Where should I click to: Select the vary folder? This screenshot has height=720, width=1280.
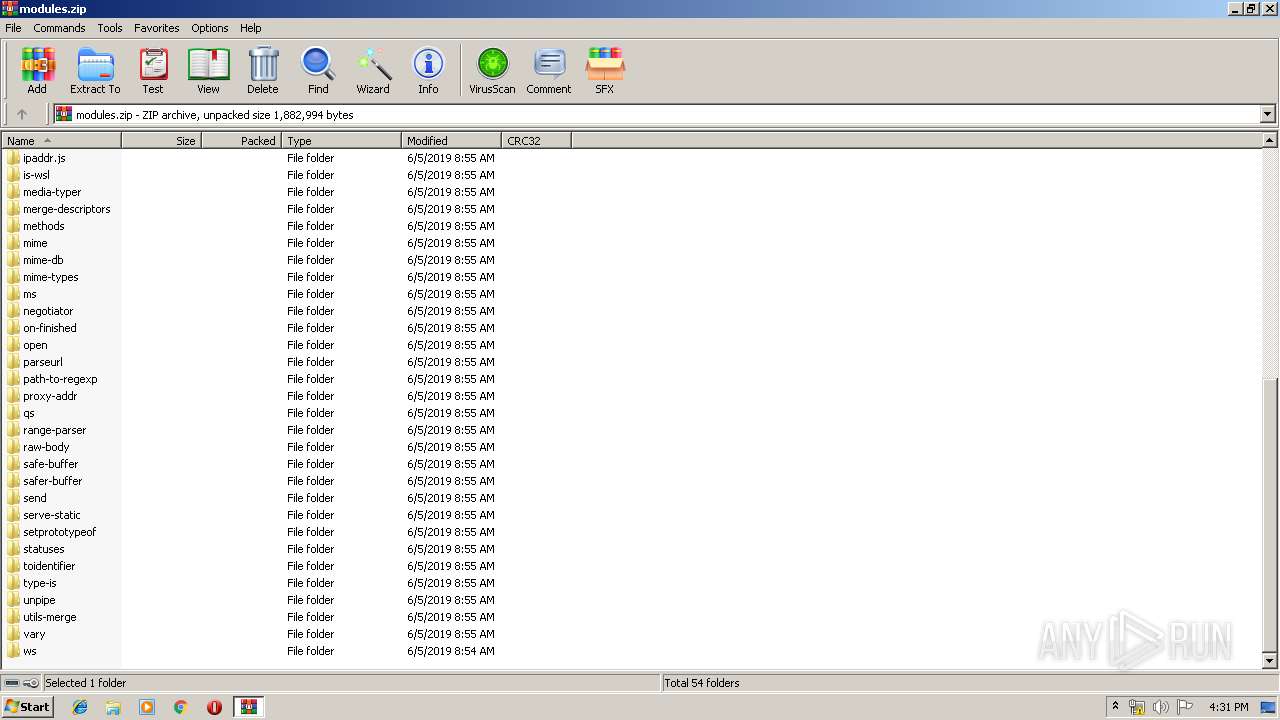click(x=34, y=634)
